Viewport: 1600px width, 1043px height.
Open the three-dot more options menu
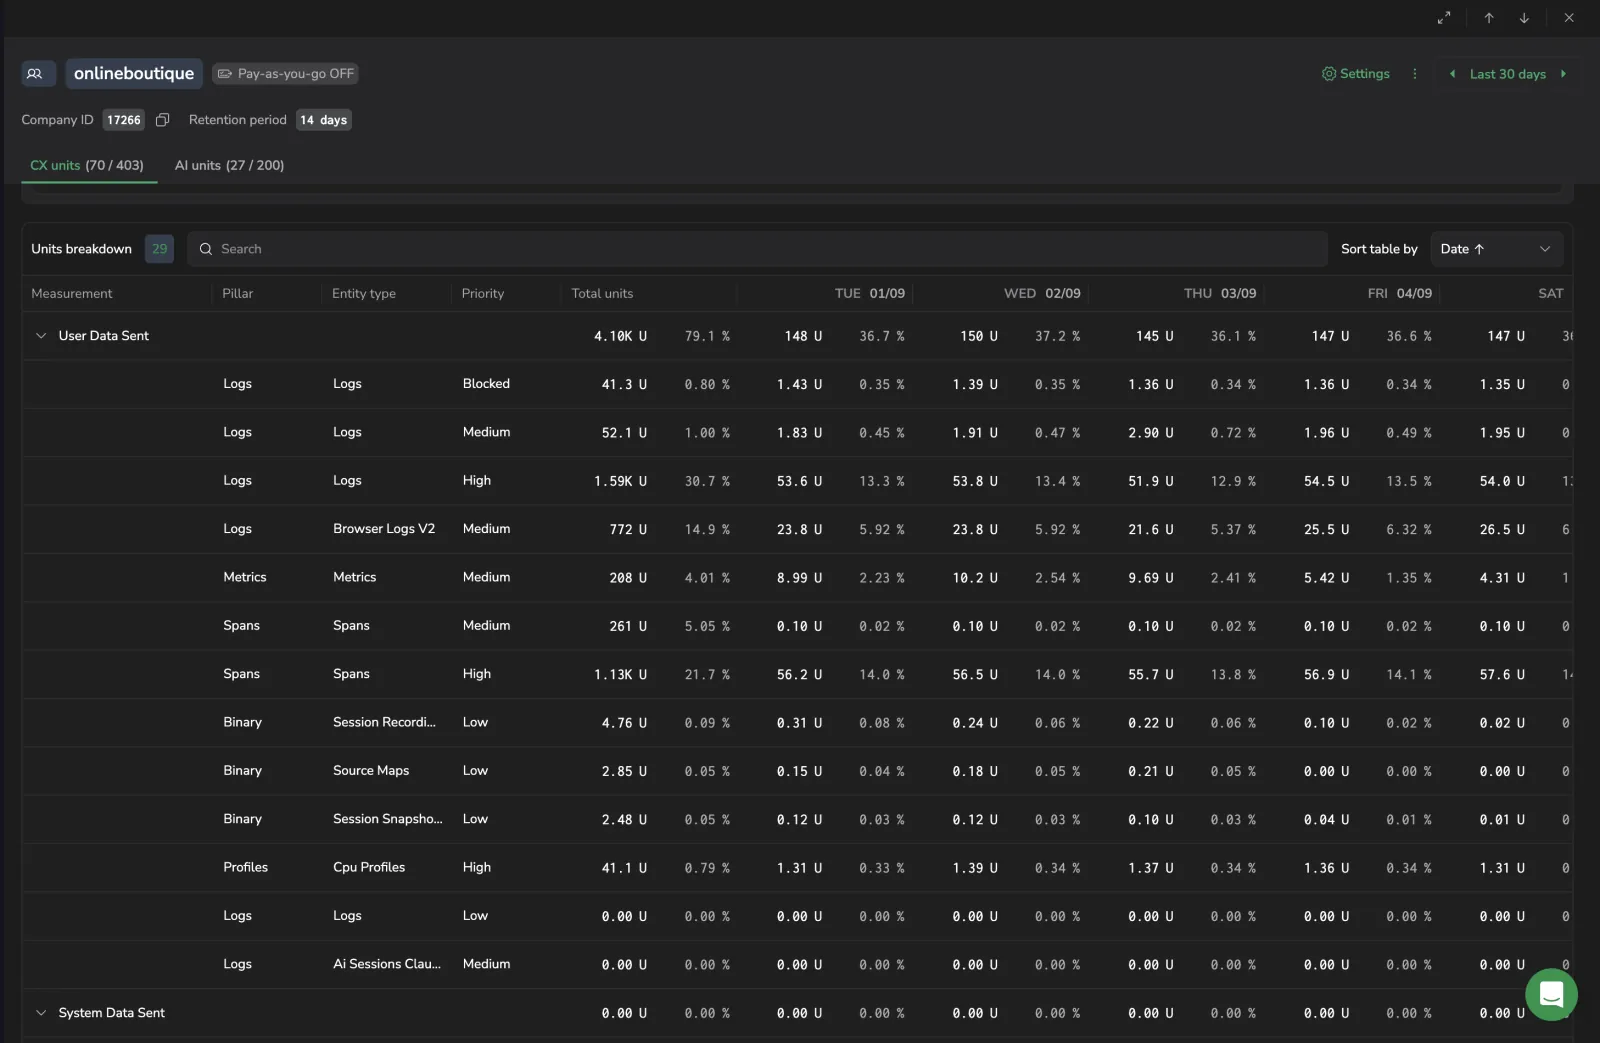pos(1414,74)
